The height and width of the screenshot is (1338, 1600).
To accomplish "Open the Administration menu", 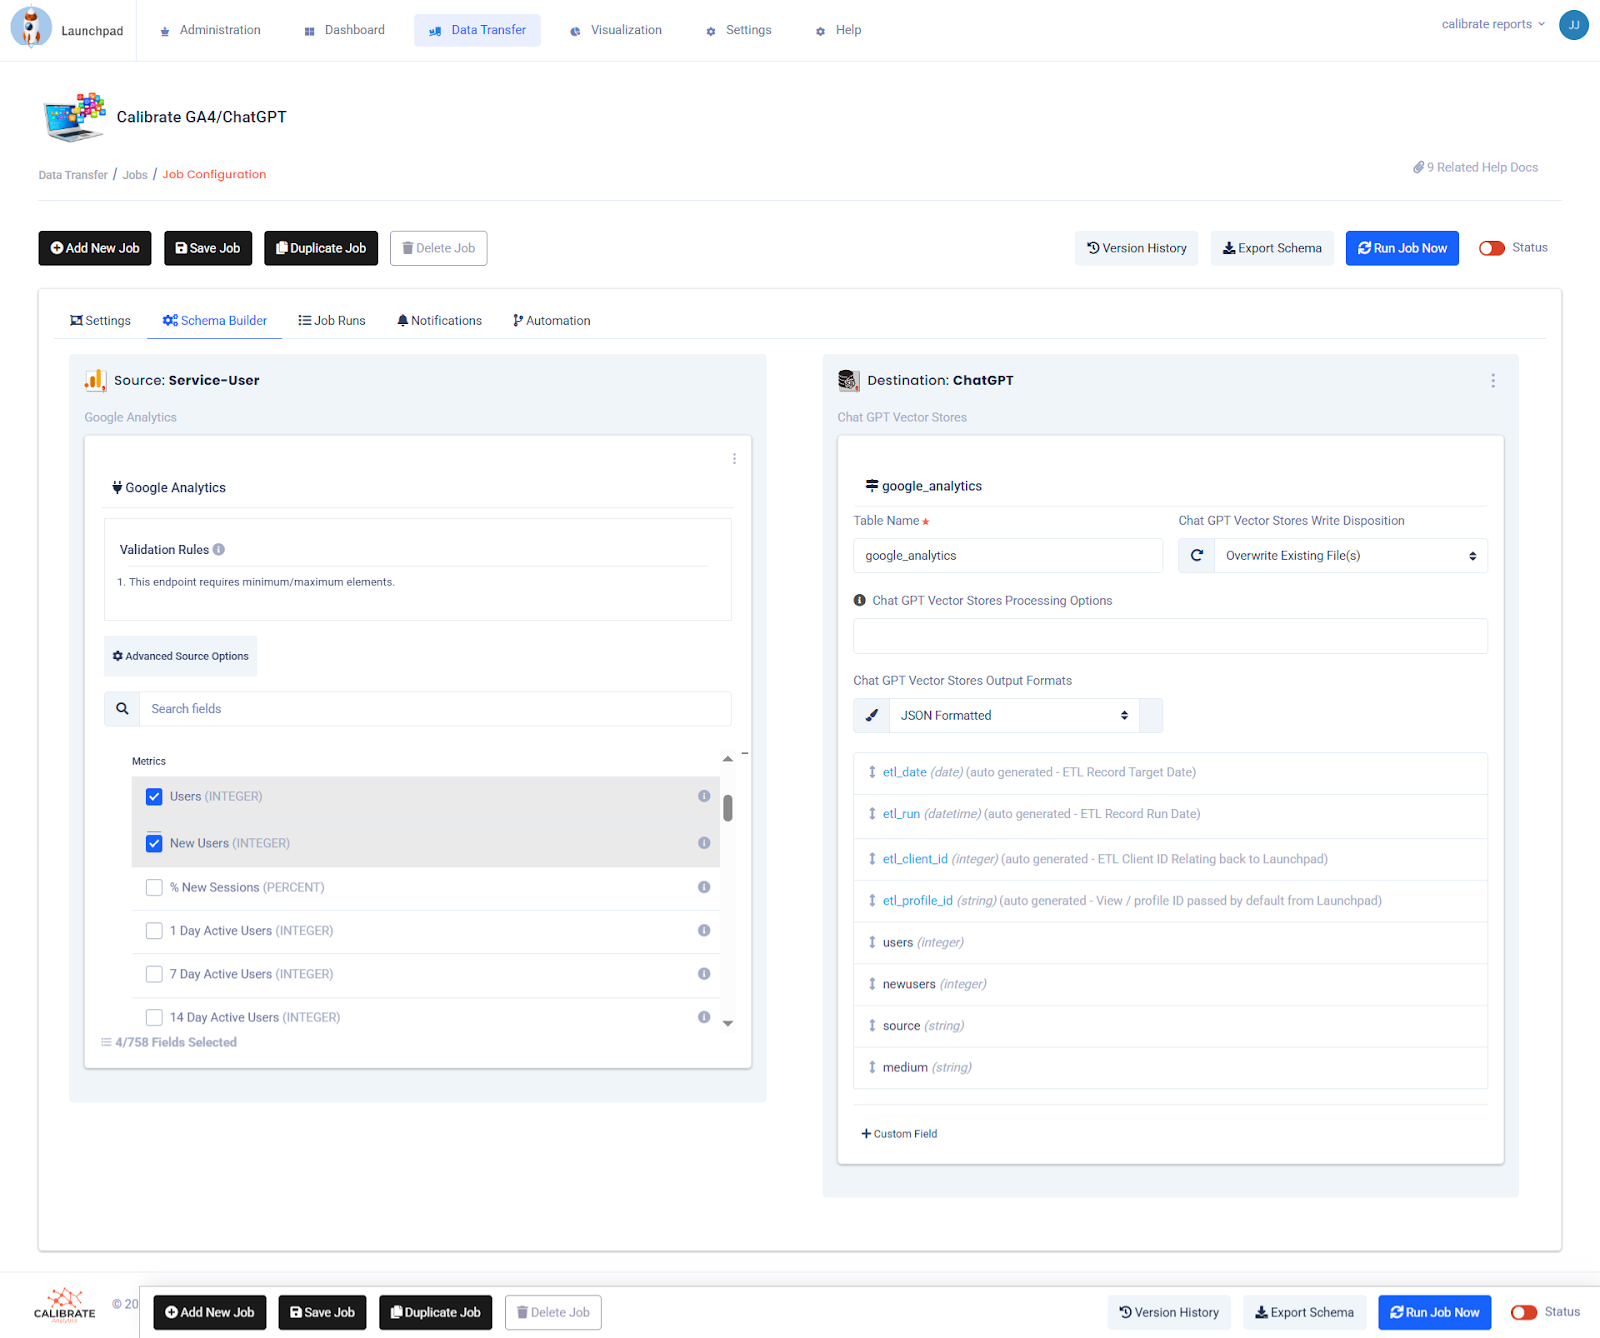I will tap(210, 30).
